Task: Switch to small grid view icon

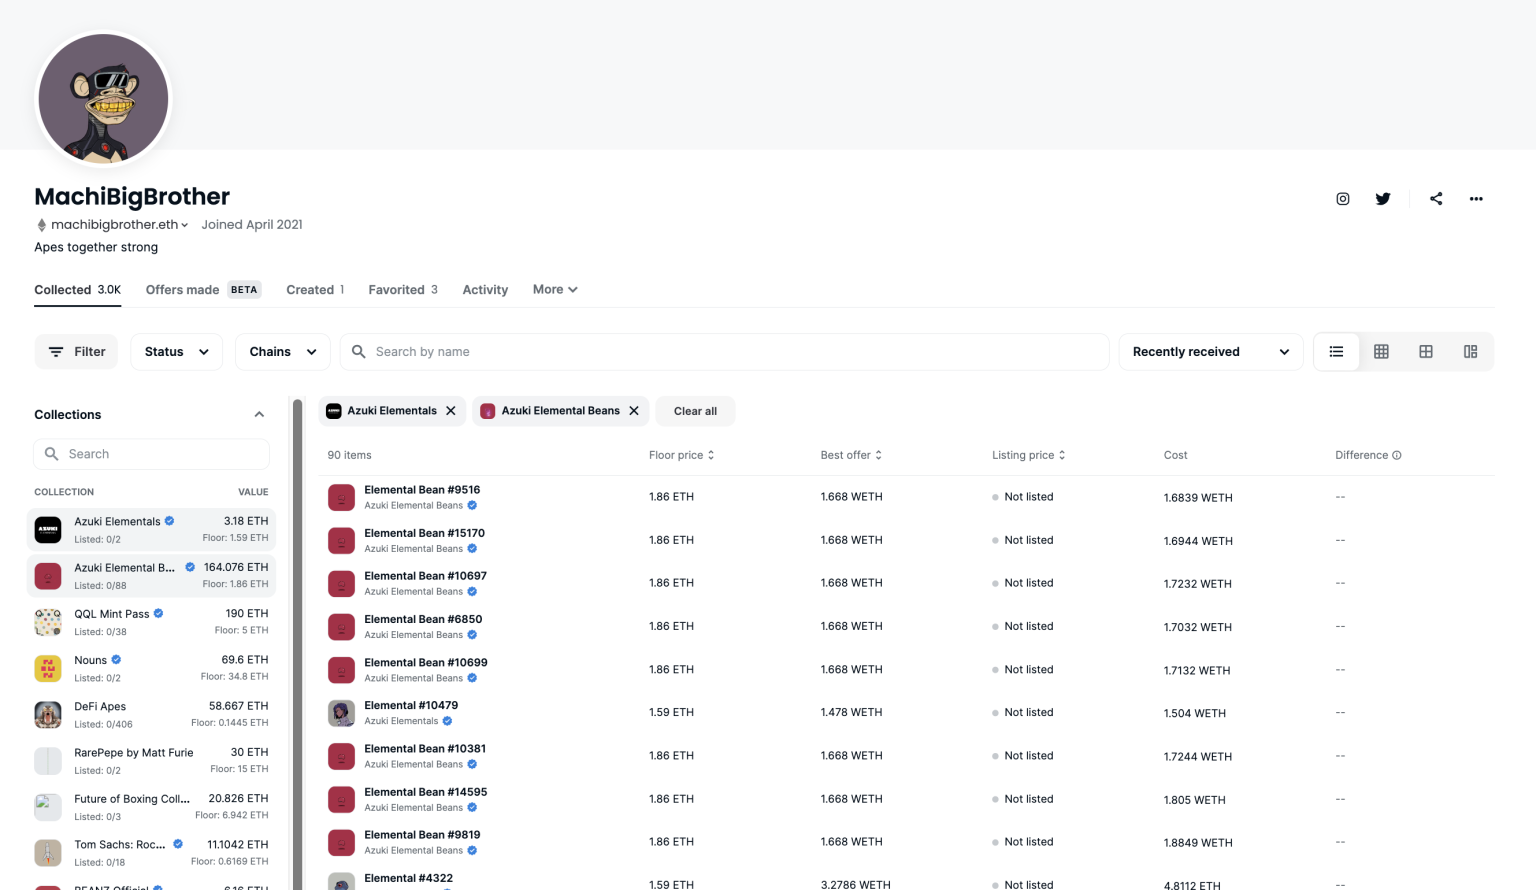Action: click(1381, 352)
